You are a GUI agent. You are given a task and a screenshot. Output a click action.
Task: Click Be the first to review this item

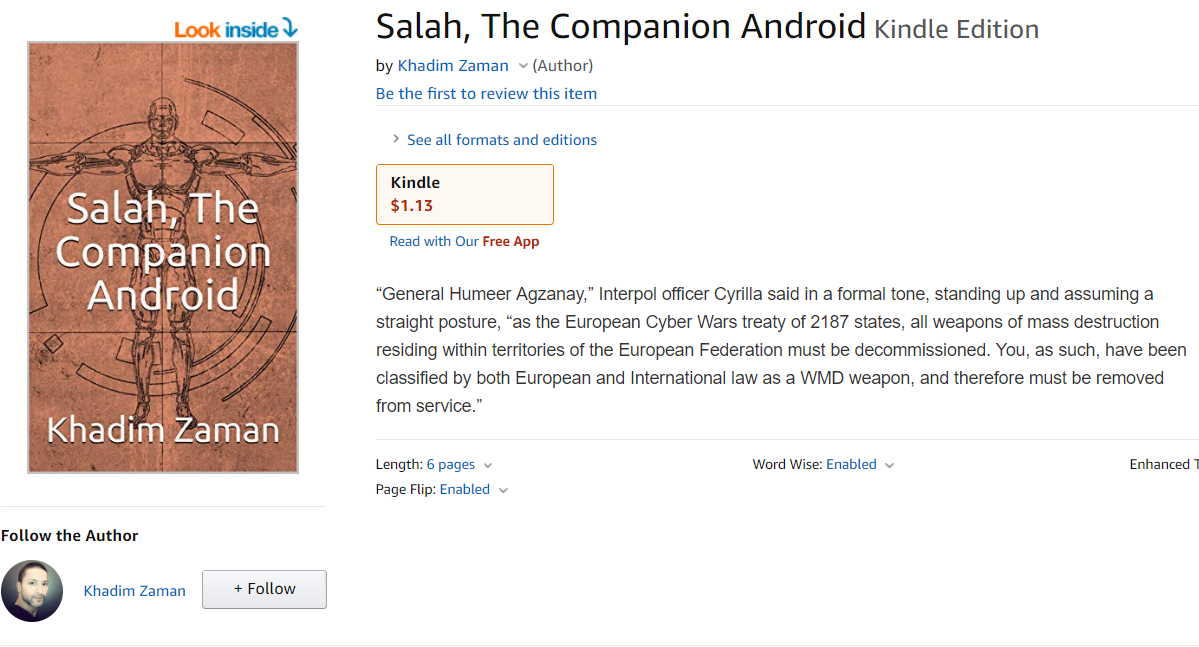[x=486, y=93]
